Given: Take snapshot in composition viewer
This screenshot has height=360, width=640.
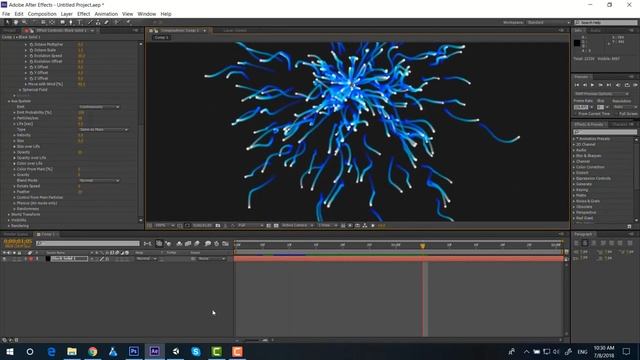Looking at the screenshot, I should click(x=218, y=225).
